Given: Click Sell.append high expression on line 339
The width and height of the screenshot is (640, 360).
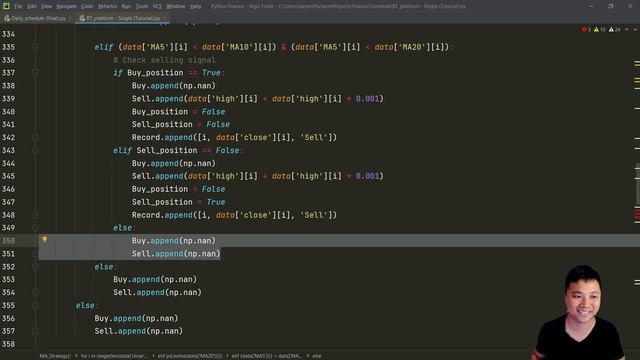Looking at the screenshot, I should click(258, 99).
